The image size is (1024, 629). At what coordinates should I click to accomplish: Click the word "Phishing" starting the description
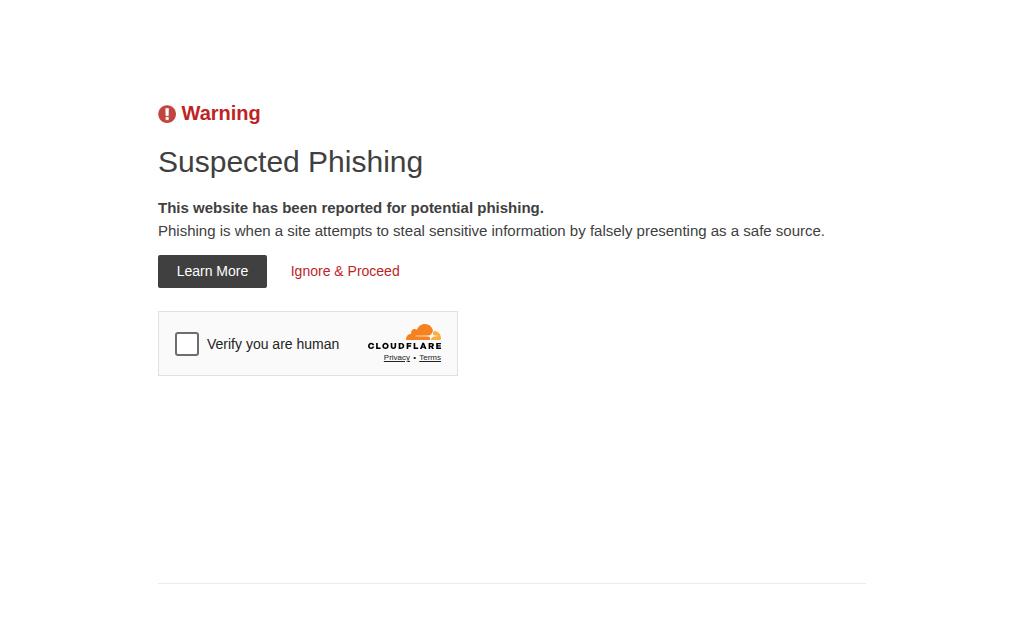click(x=187, y=231)
